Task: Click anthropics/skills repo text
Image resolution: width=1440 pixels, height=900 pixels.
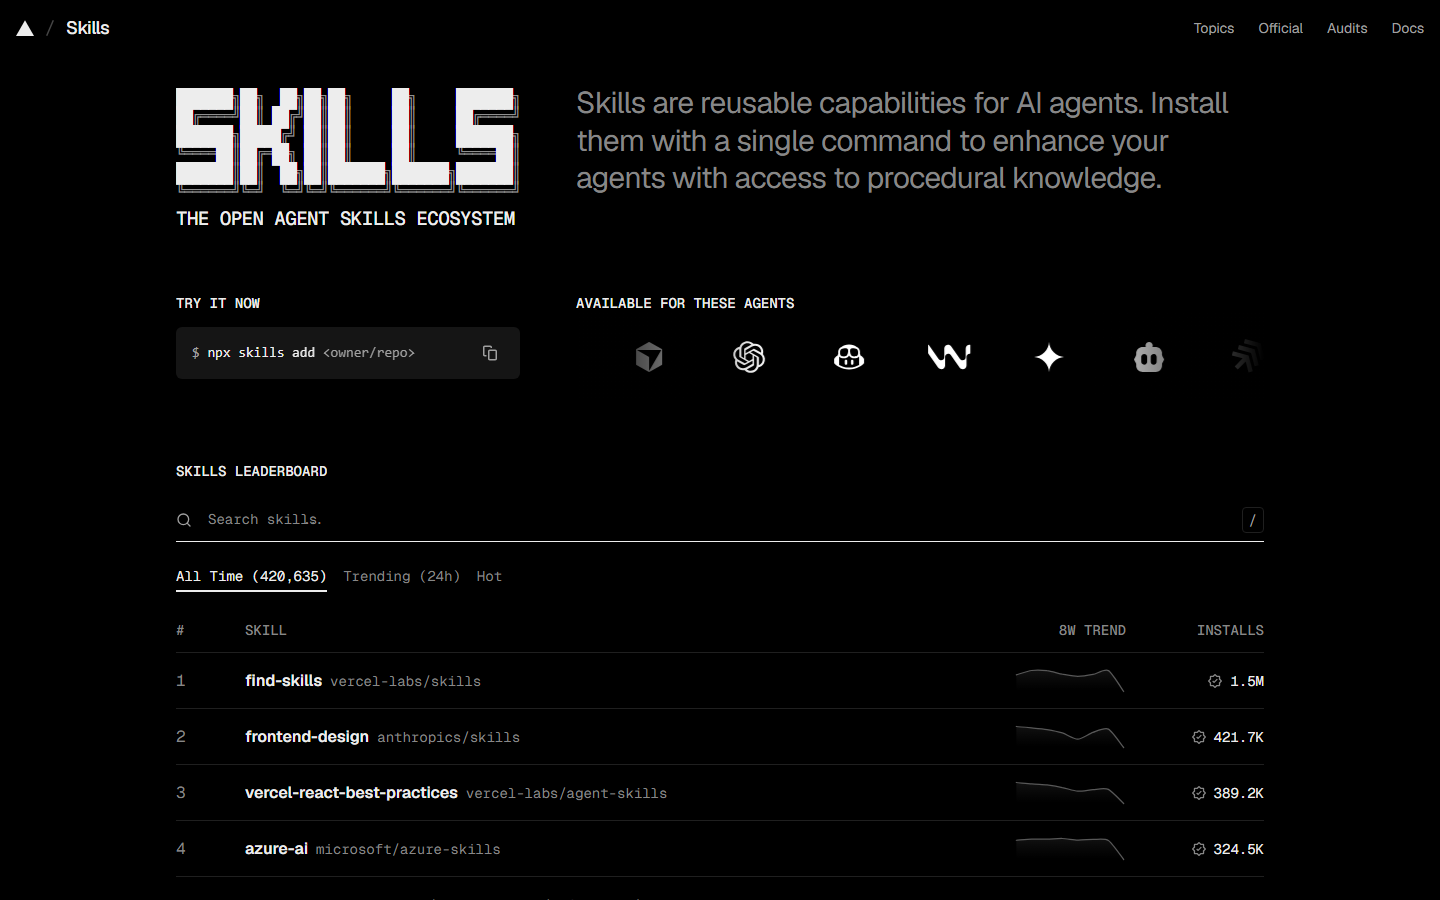Action: tap(448, 737)
